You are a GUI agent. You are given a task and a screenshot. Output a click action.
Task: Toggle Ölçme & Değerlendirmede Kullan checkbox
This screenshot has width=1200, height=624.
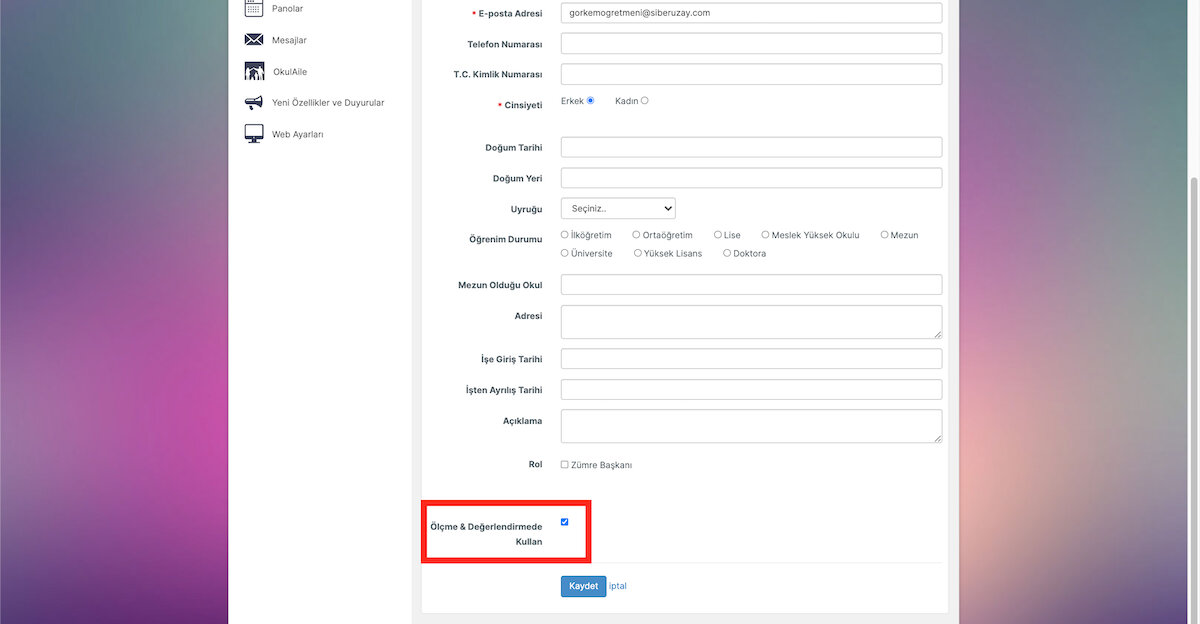(565, 522)
